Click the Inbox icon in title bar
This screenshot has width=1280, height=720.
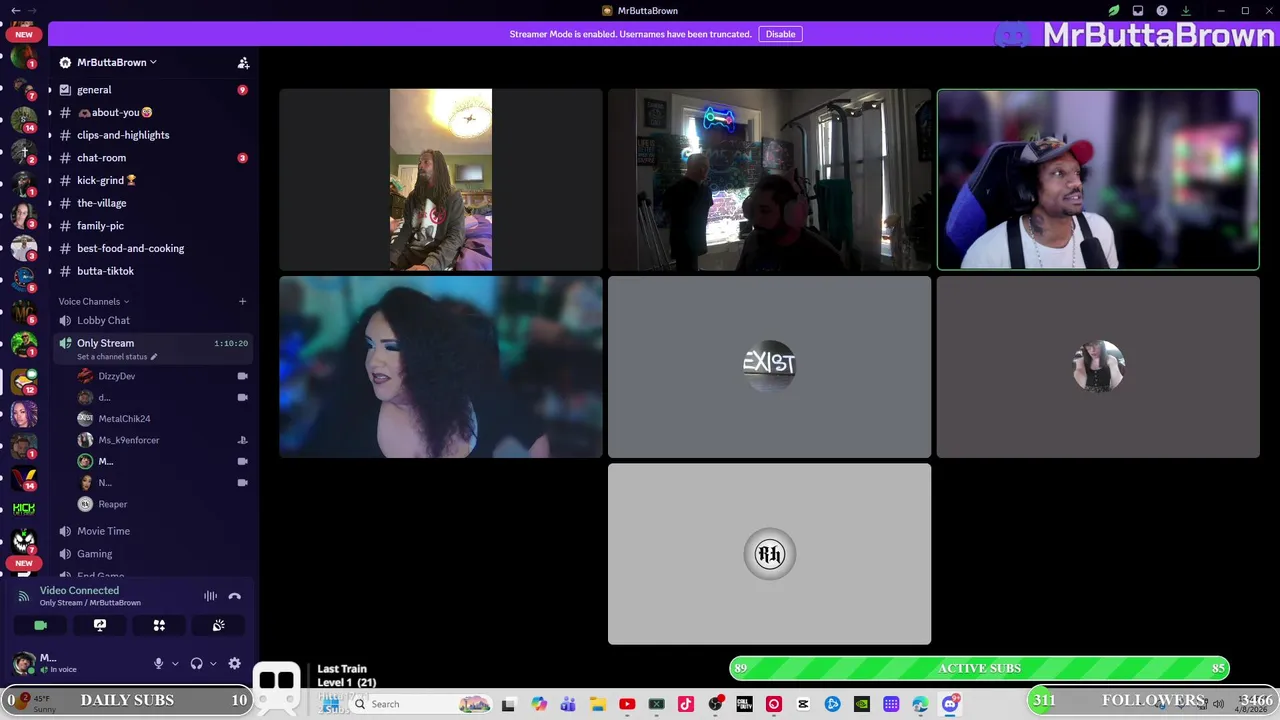point(1138,11)
